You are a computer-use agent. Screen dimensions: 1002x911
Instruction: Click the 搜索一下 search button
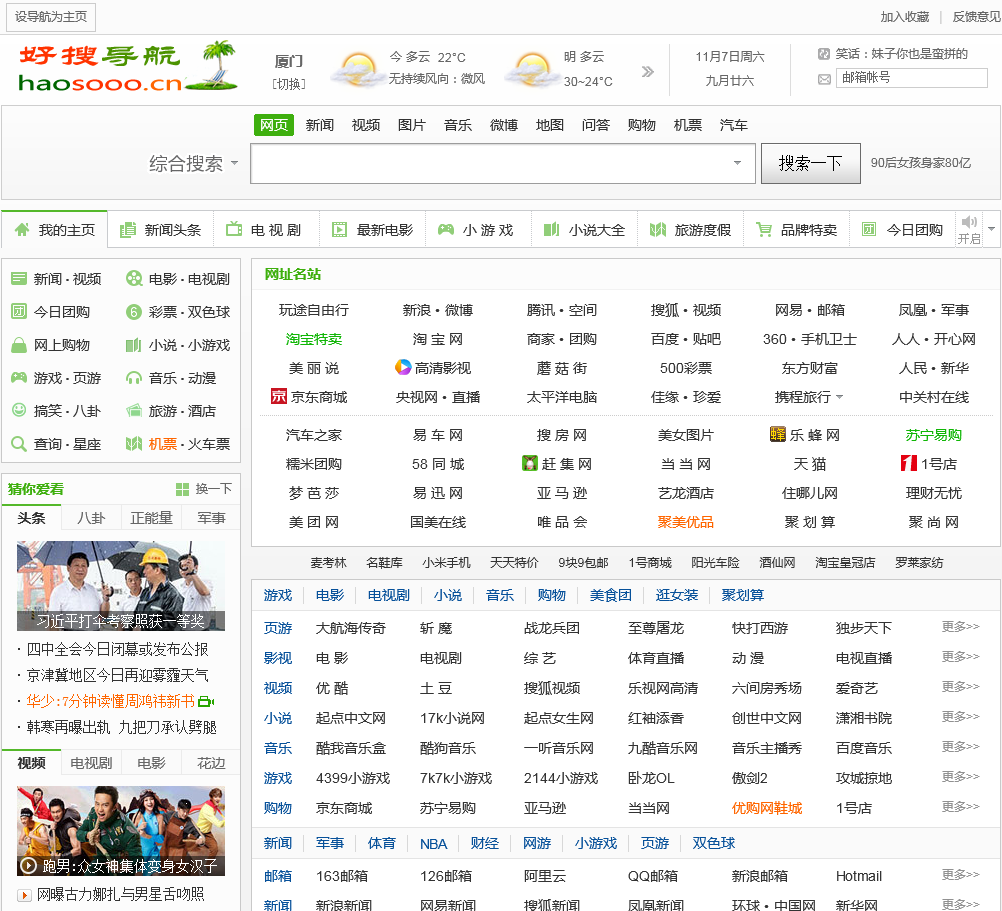(810, 164)
